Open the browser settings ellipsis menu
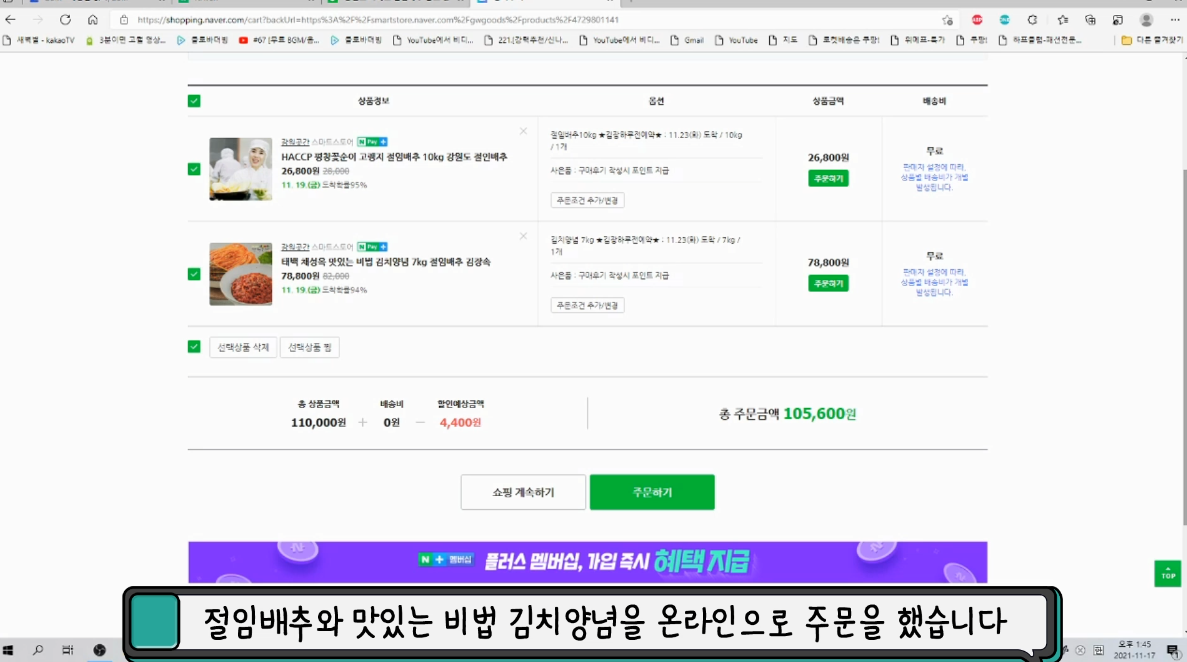 (x=1174, y=20)
